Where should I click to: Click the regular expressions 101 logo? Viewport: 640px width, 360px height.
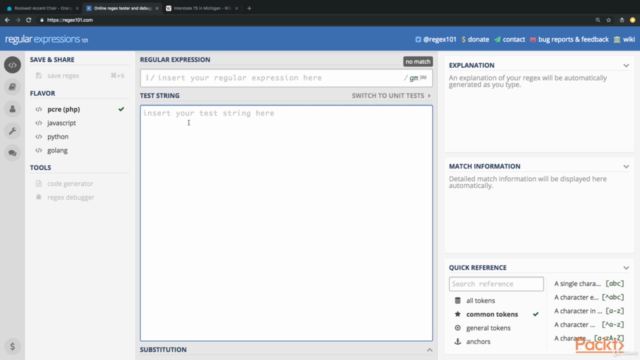point(47,39)
